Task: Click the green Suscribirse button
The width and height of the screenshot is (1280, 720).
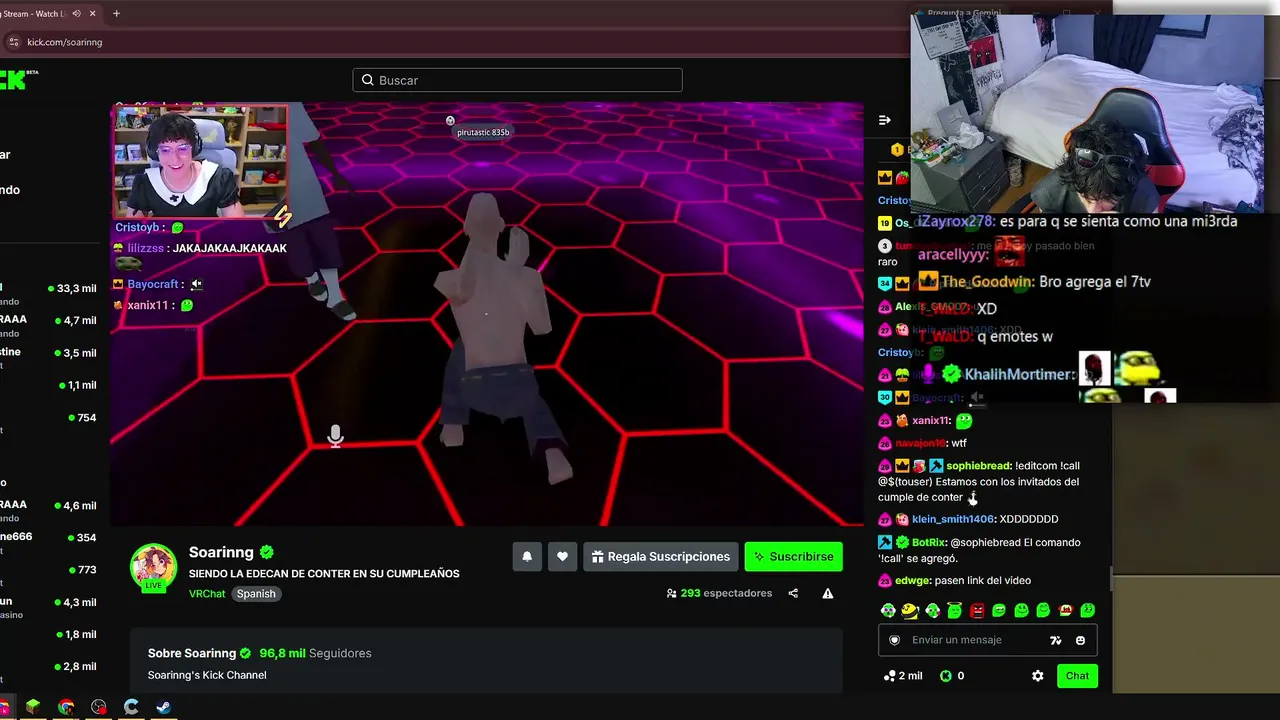Action: coord(794,557)
